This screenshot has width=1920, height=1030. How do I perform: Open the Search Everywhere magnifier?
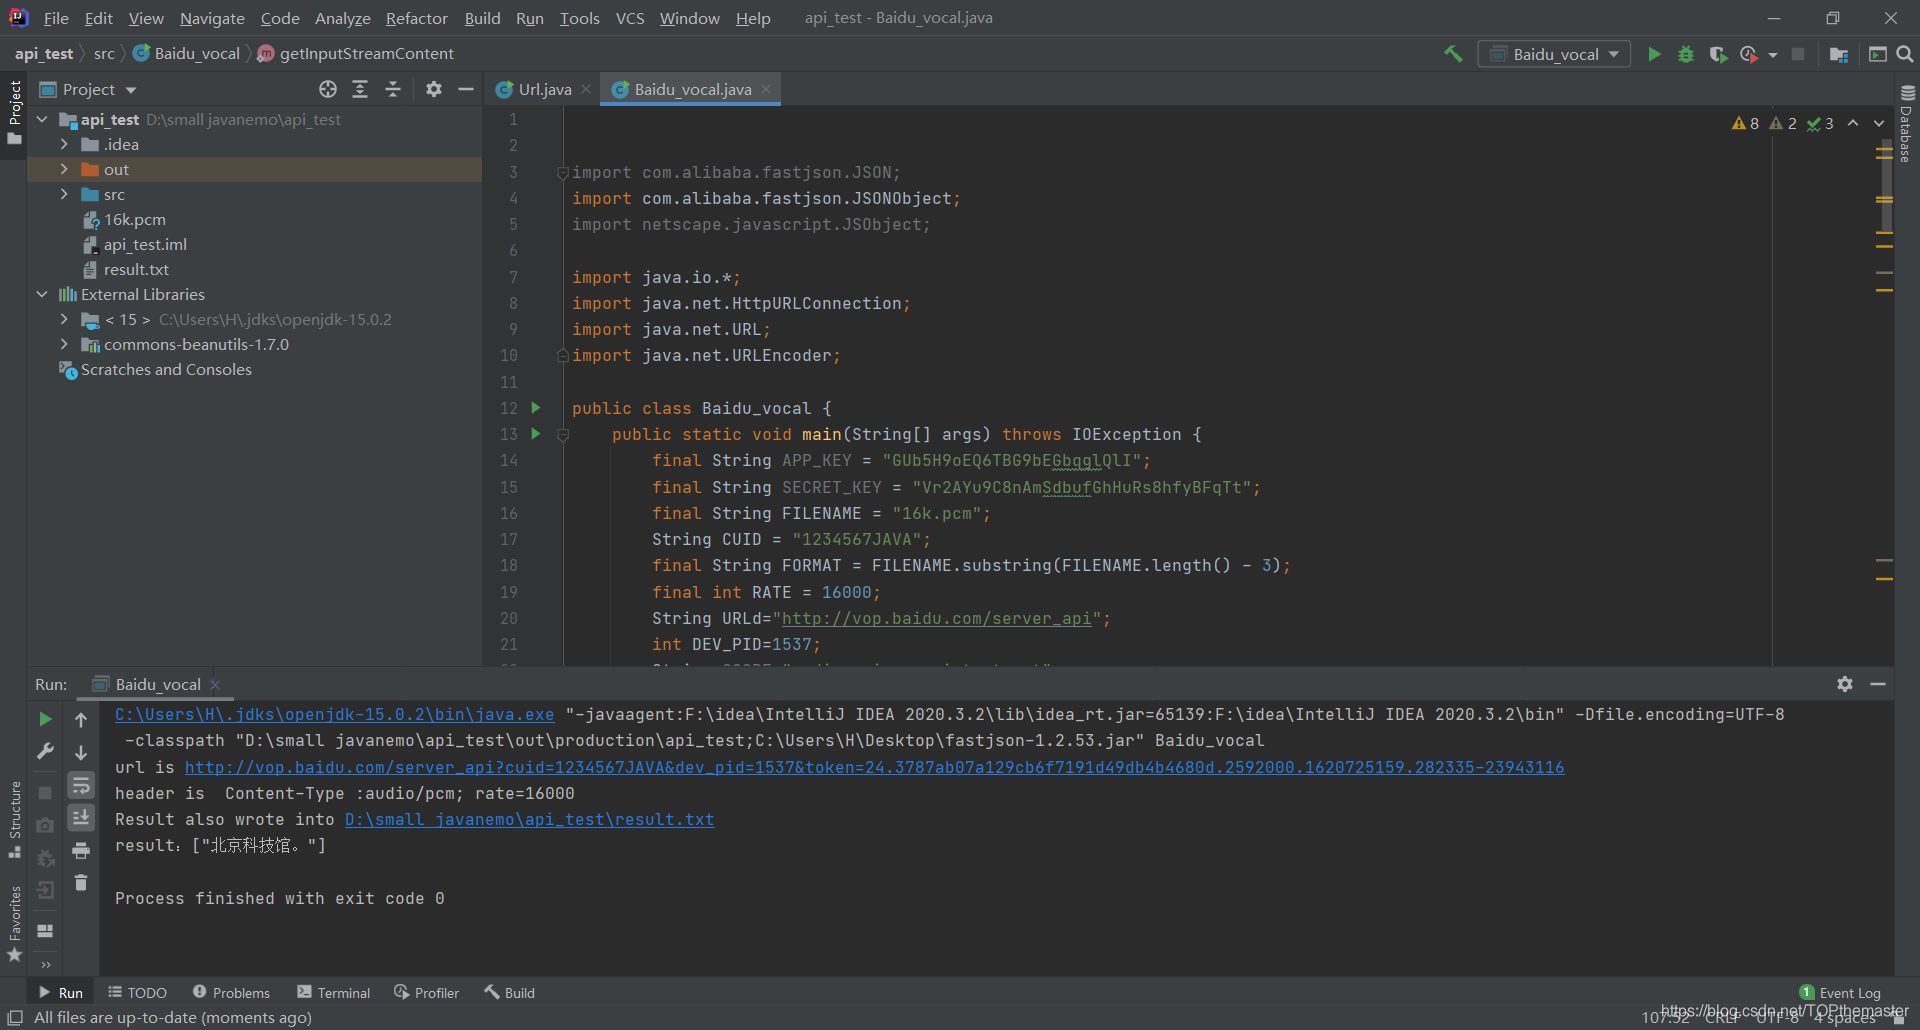(x=1905, y=54)
